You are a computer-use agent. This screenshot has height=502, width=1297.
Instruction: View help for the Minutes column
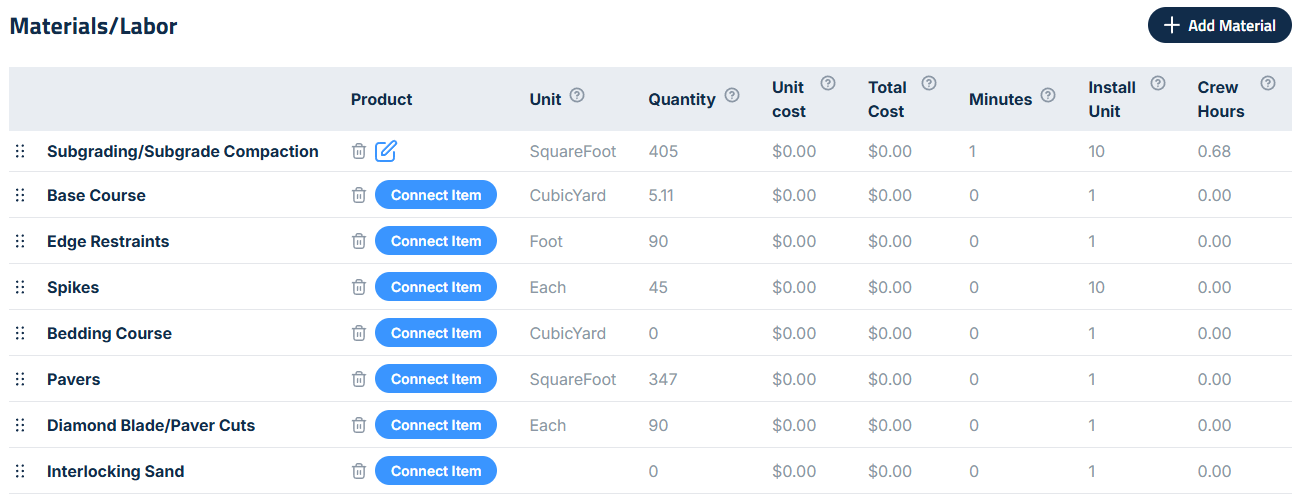point(1048,95)
